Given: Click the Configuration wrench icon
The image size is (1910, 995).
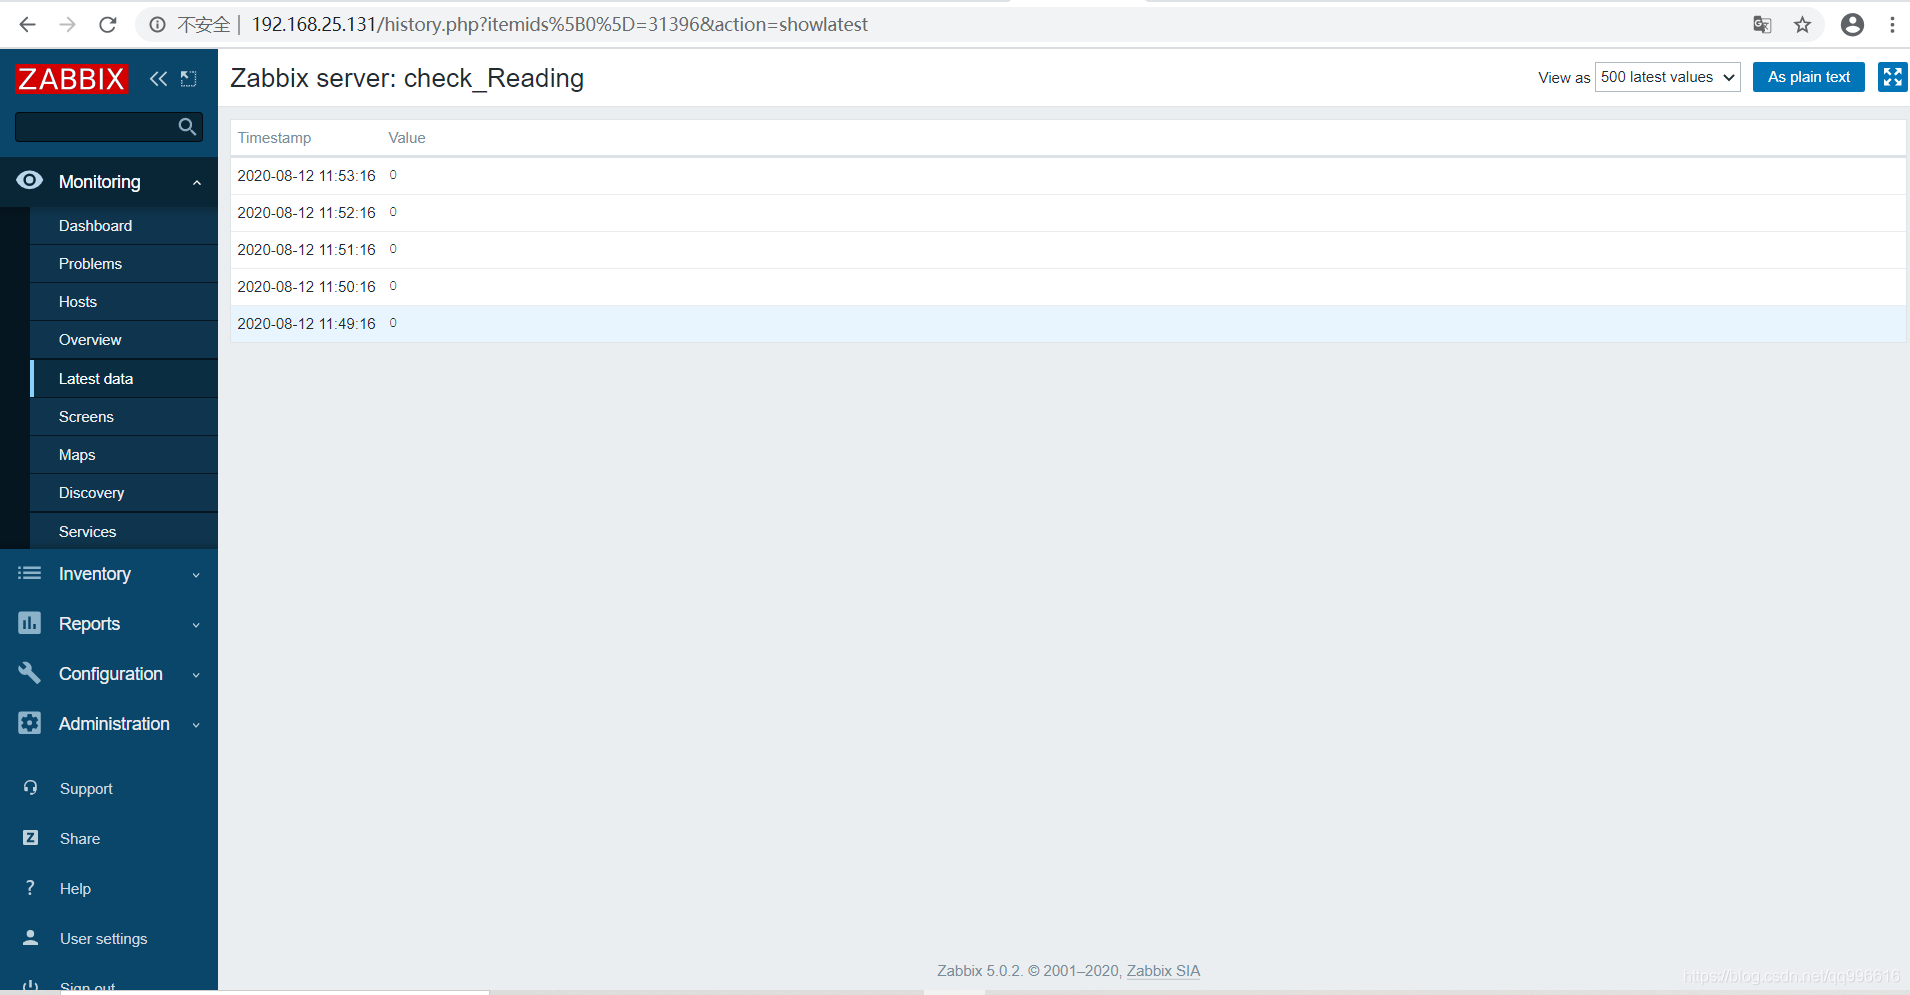Looking at the screenshot, I should click(x=30, y=673).
